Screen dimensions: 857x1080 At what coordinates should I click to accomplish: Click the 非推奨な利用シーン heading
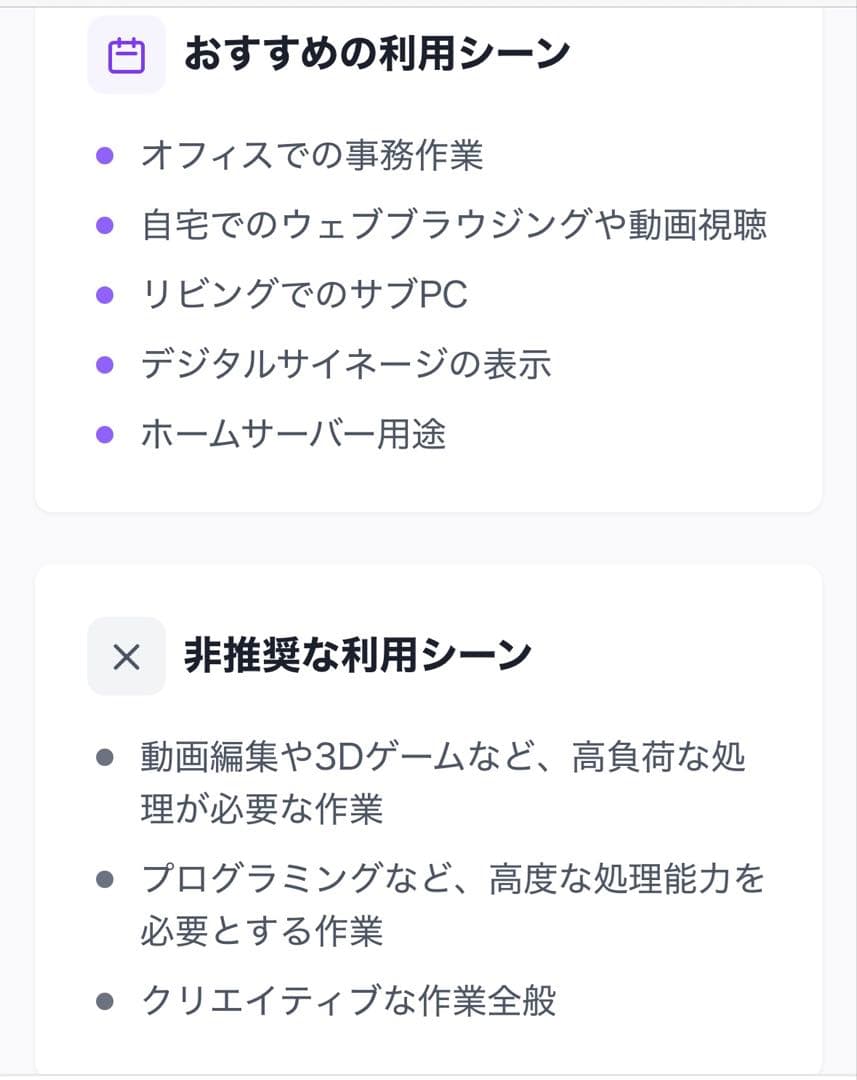coord(357,656)
